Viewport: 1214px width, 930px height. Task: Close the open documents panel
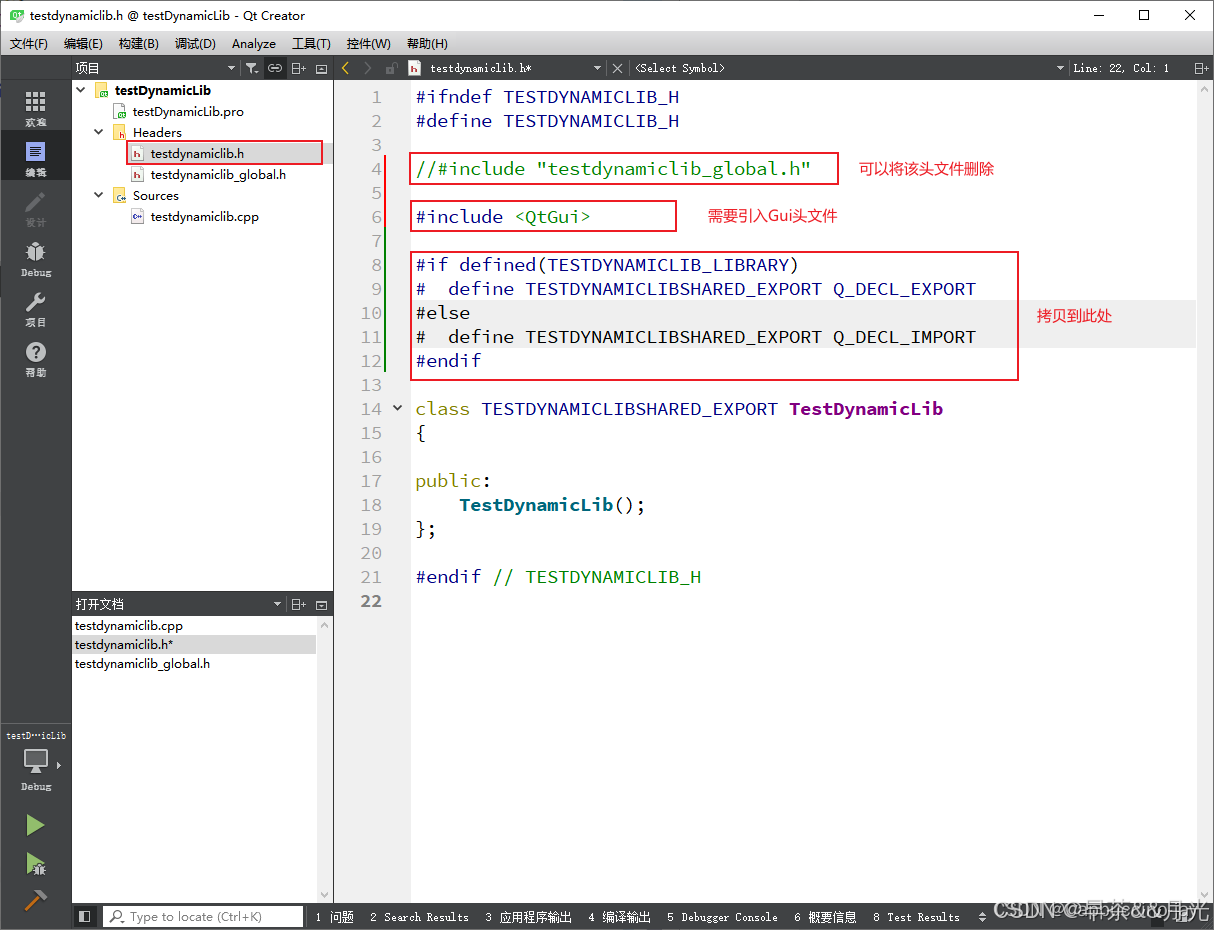click(321, 604)
